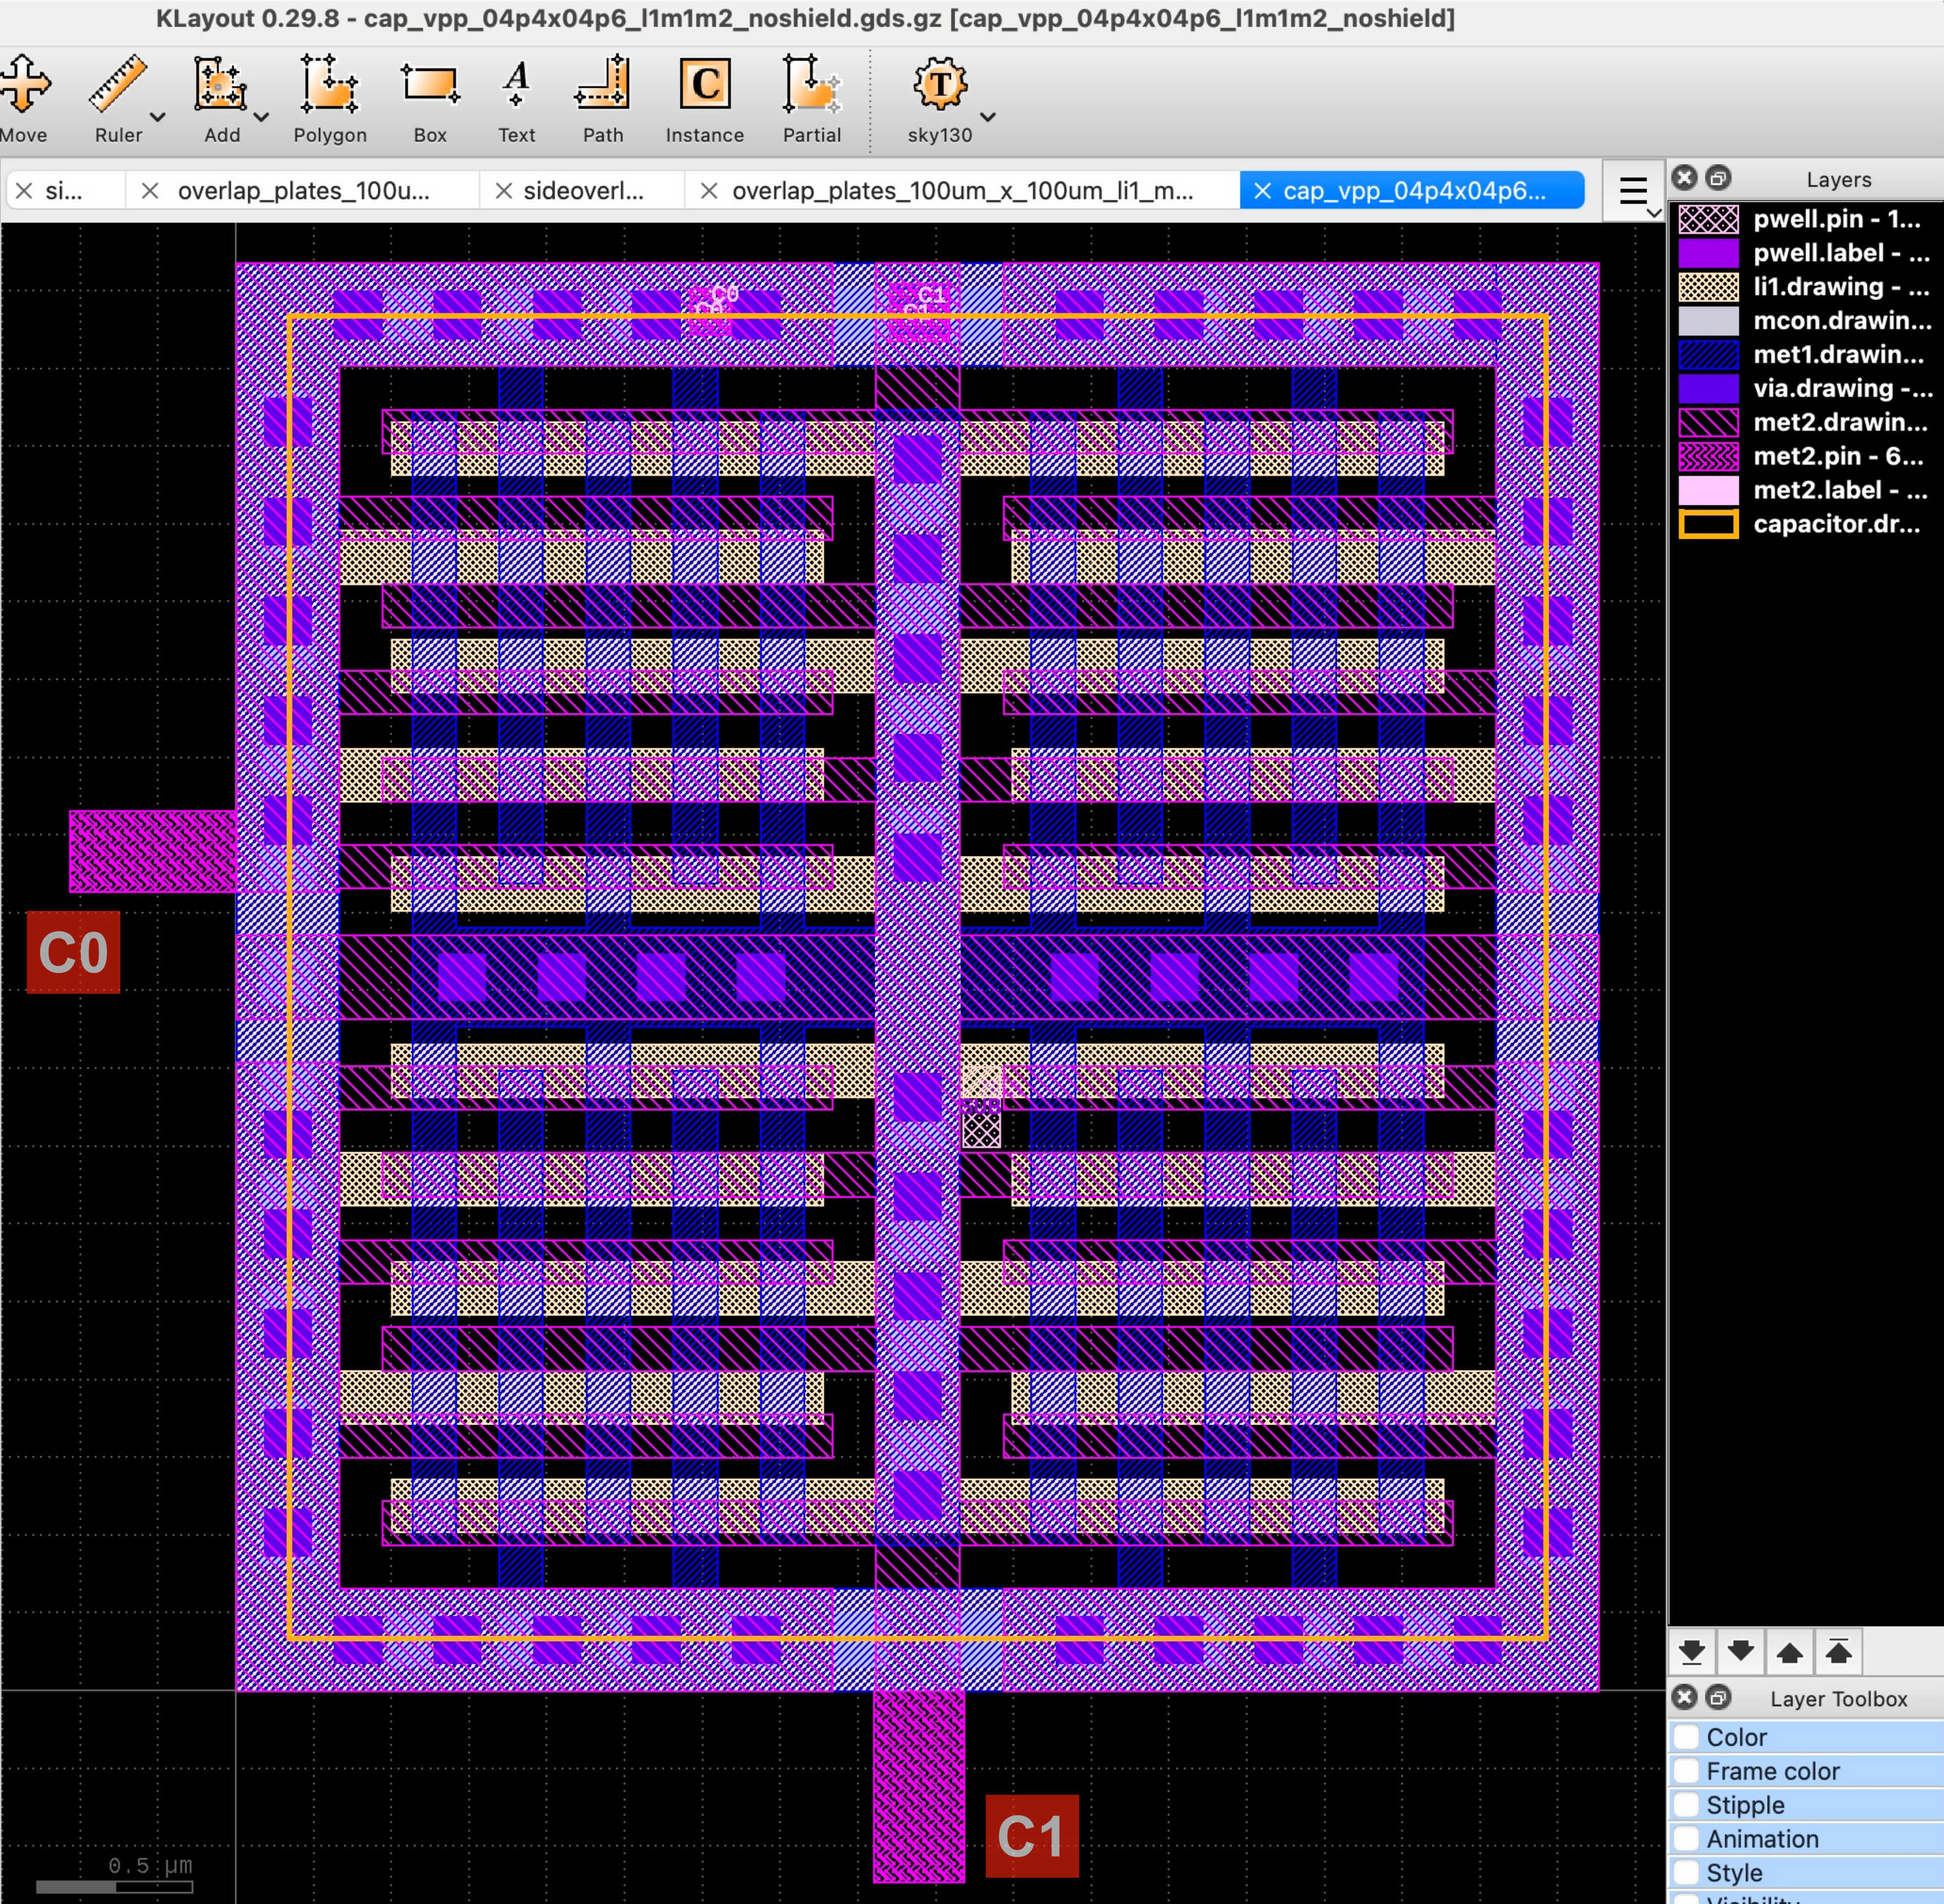This screenshot has height=1904, width=1944.
Task: Expand the Stipple section
Action: pos(1806,1805)
